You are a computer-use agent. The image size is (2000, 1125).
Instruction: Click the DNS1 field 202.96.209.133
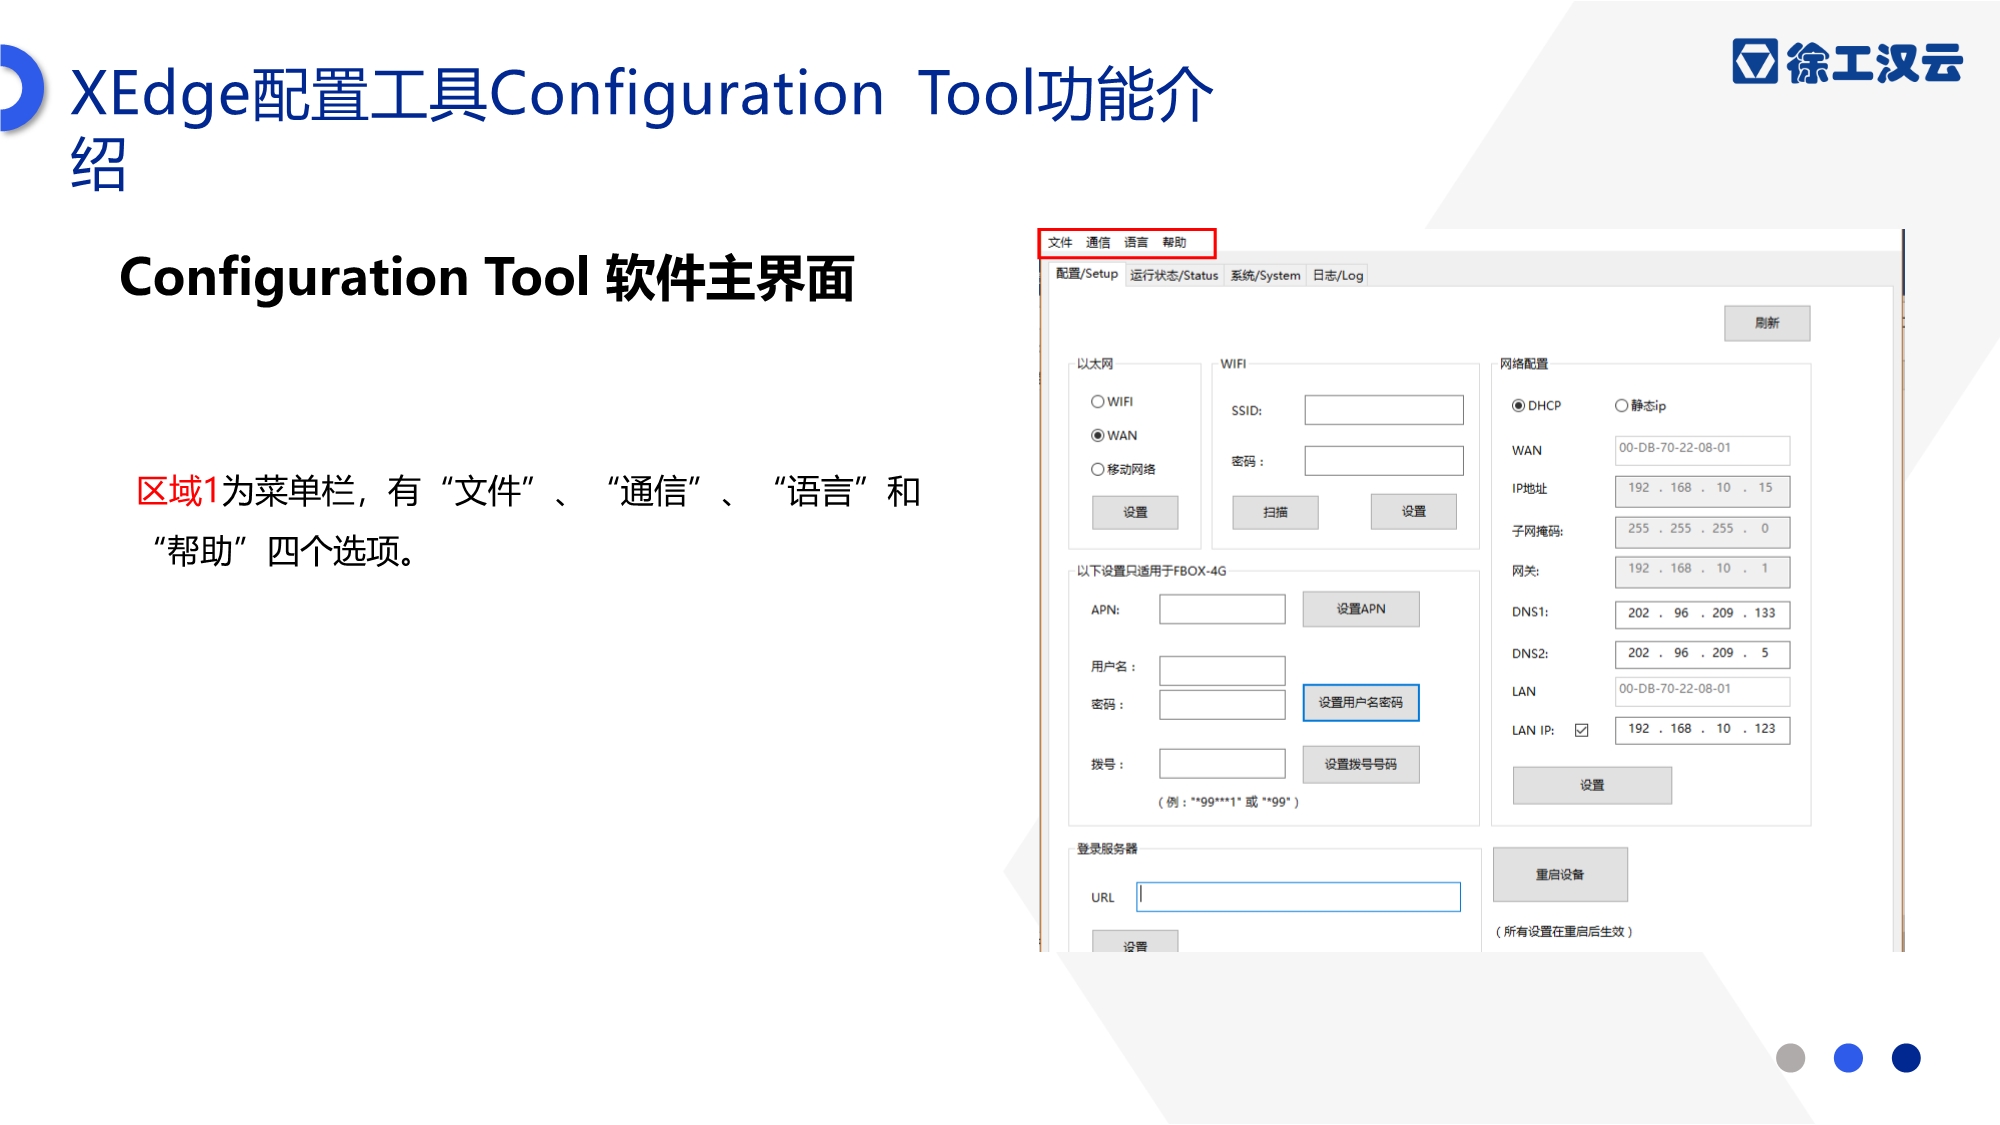(1702, 614)
